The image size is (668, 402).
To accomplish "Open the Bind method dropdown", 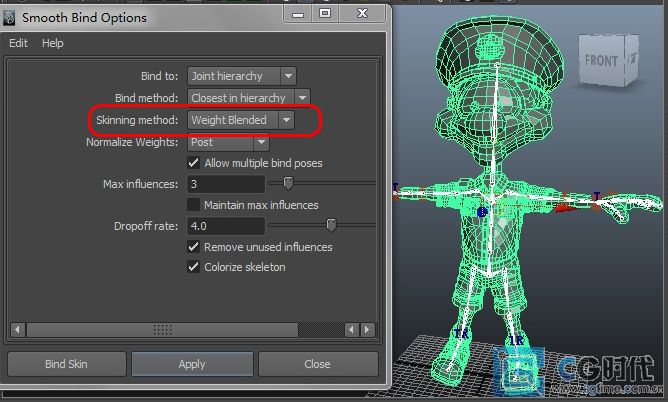I will pyautogui.click(x=249, y=98).
